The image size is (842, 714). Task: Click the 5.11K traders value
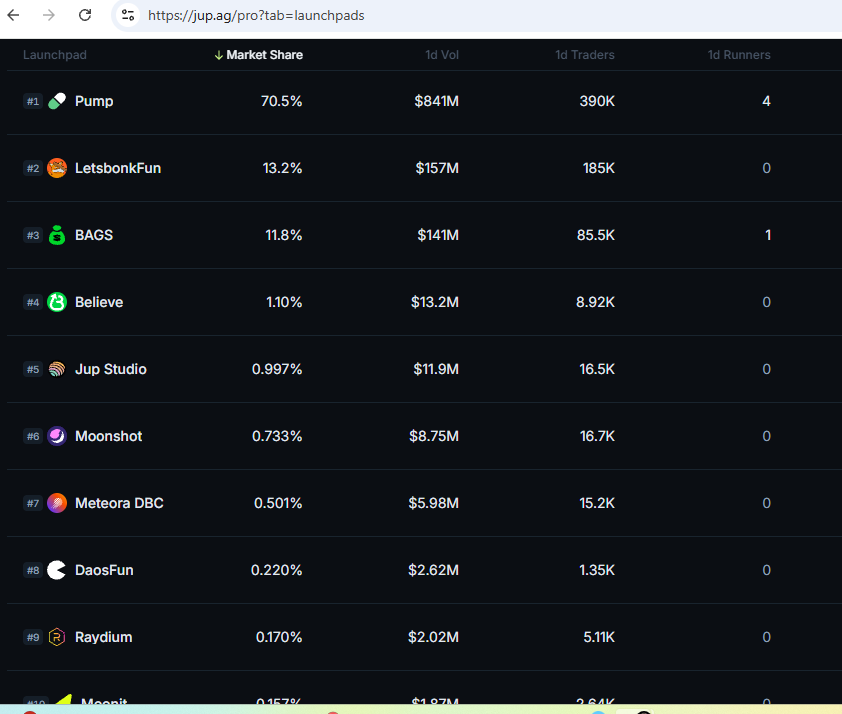point(599,637)
